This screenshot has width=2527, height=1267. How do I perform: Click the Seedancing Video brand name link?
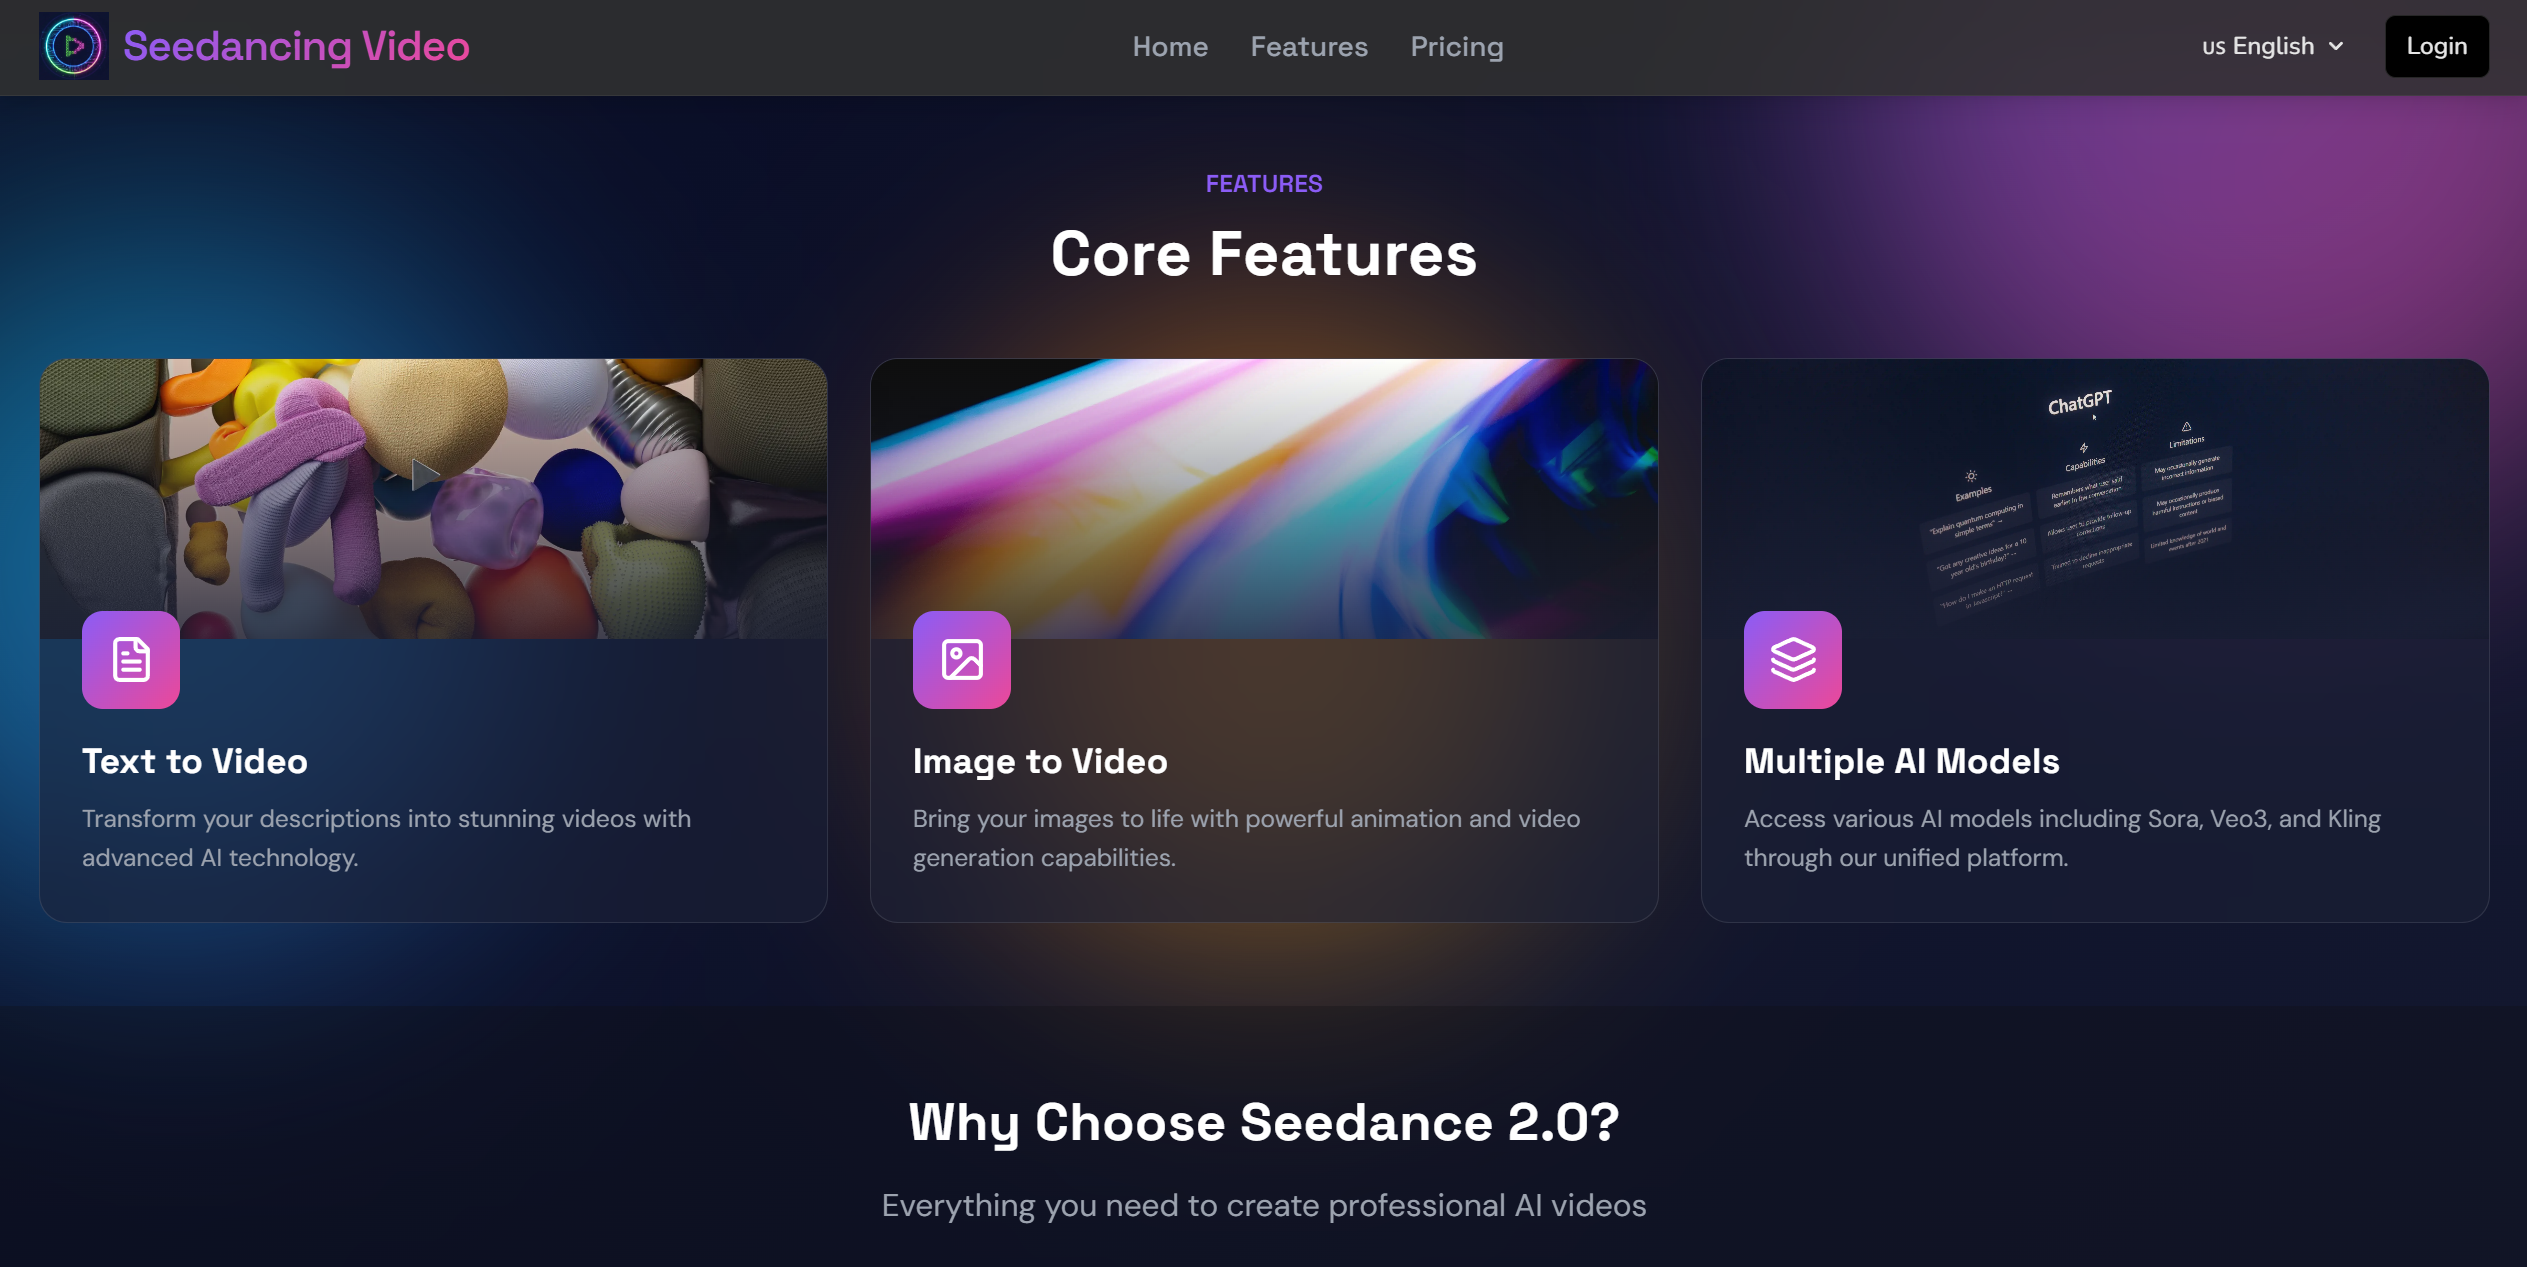point(295,46)
